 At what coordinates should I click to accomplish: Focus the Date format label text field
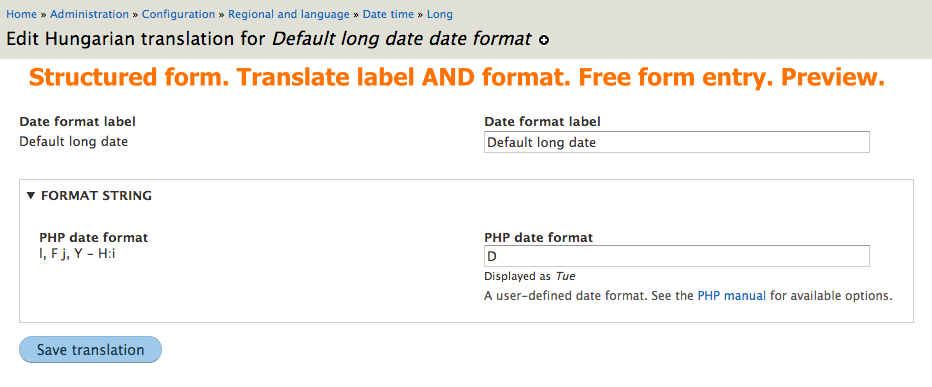click(x=676, y=142)
